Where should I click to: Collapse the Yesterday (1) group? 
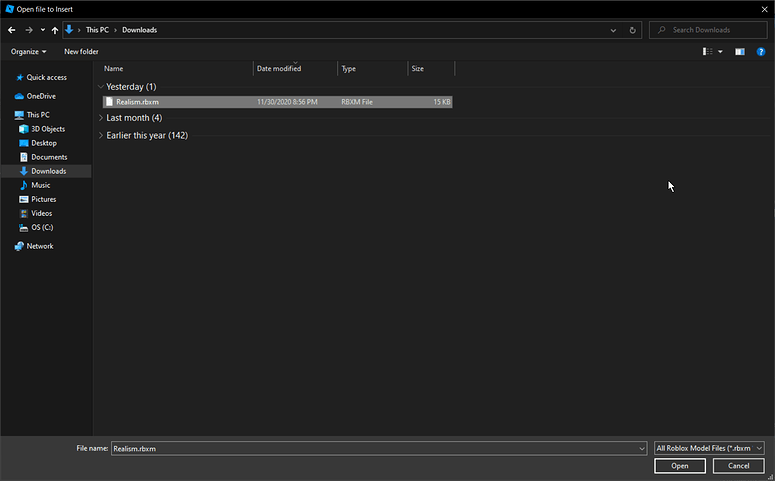coord(101,87)
